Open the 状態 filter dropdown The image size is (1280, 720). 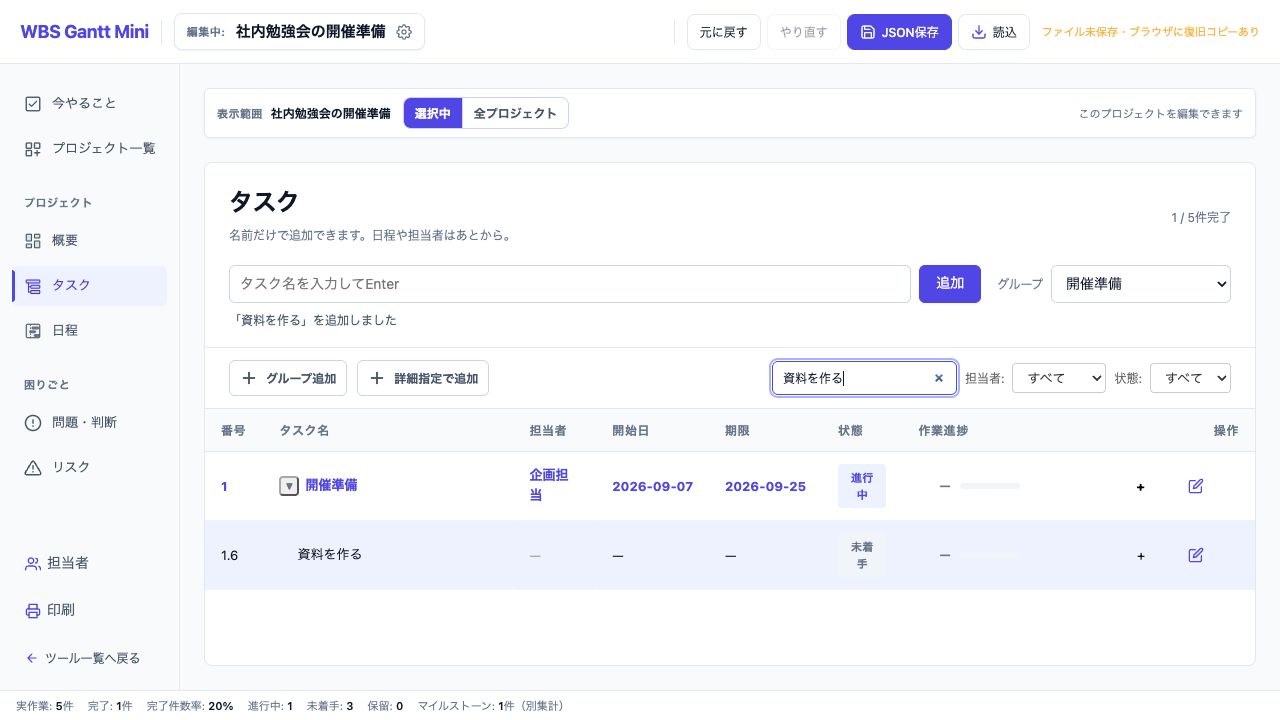[x=1190, y=378]
